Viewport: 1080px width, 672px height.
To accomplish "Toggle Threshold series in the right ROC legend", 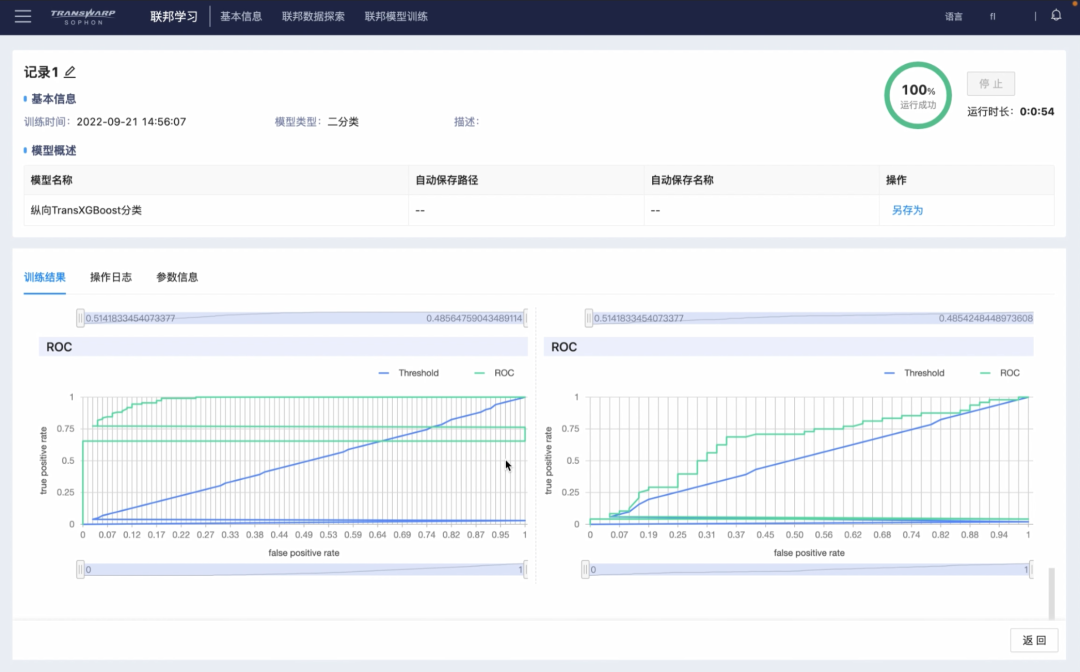I will 914,372.
